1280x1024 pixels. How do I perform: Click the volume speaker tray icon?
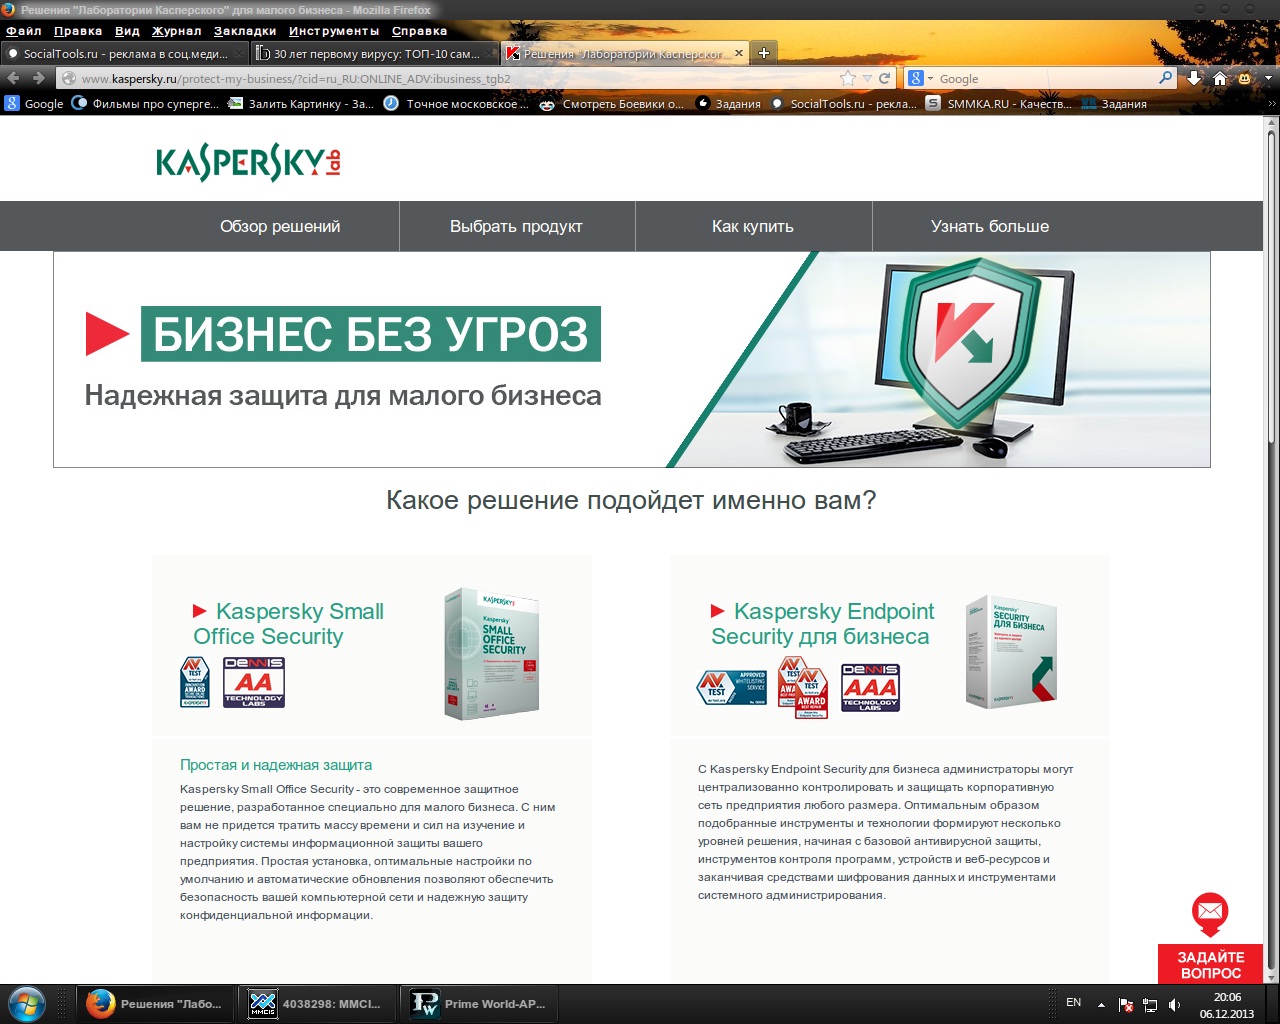tap(1175, 1004)
